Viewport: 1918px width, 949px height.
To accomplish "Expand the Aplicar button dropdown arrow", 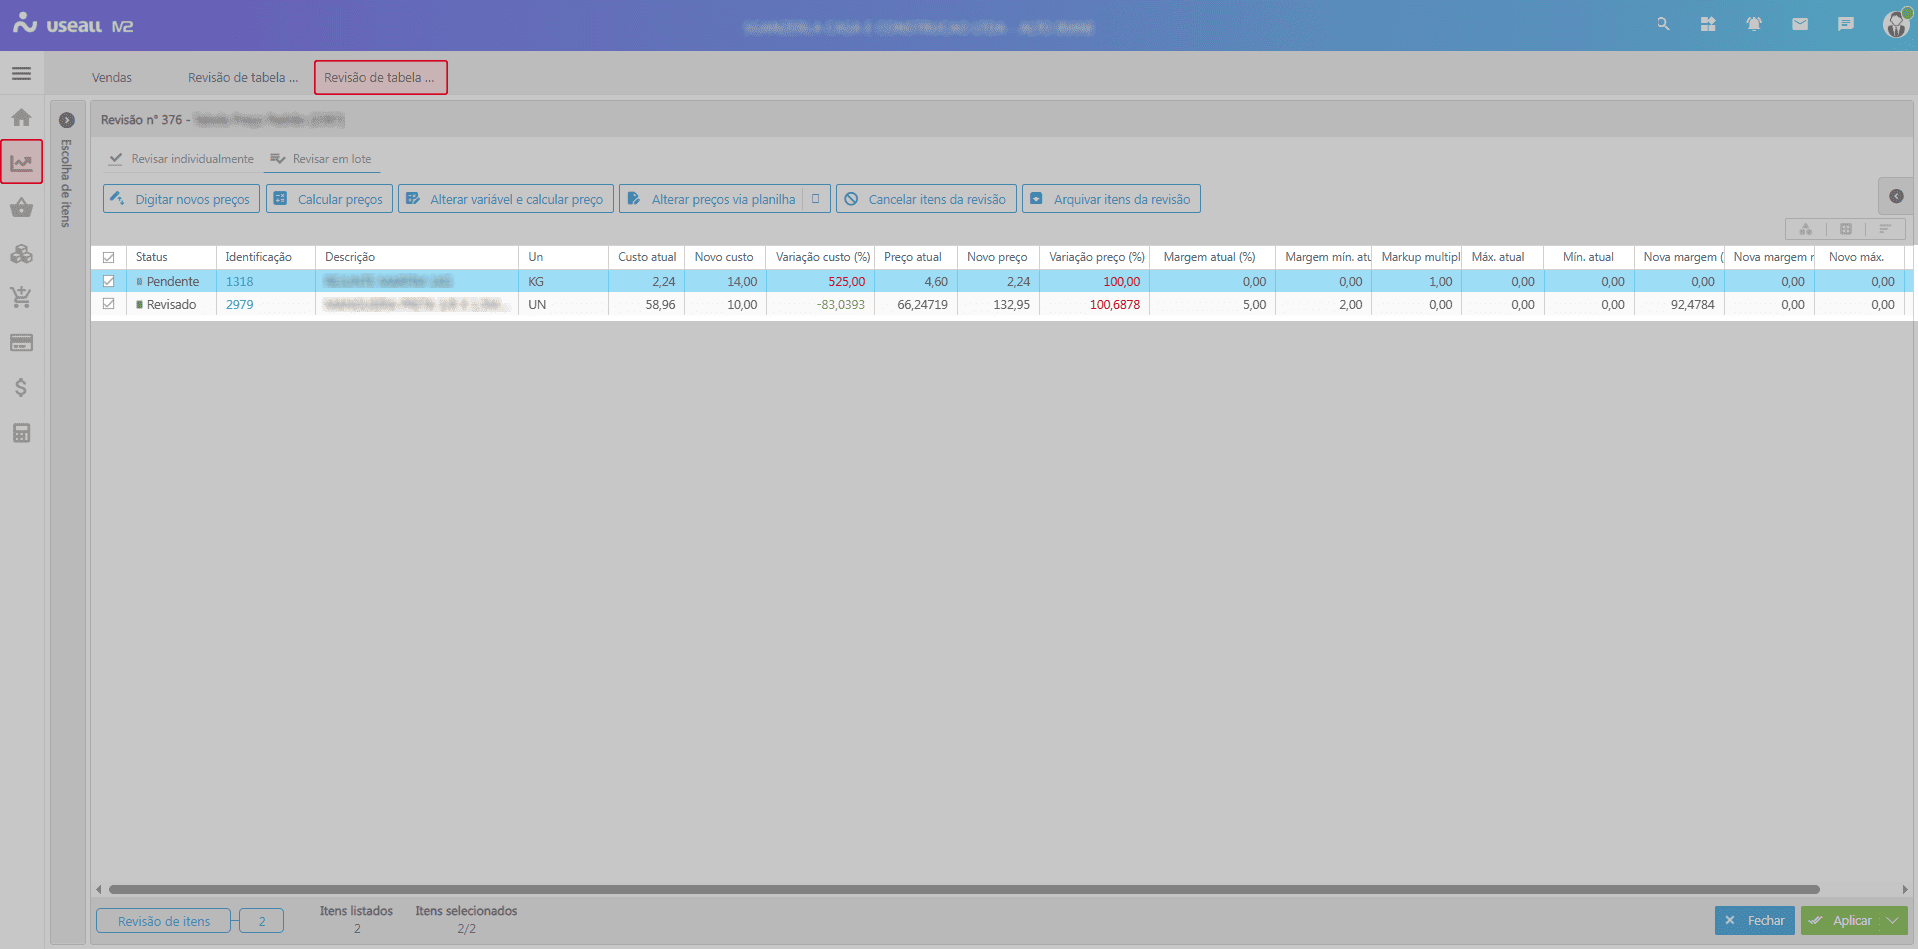I will point(1892,921).
